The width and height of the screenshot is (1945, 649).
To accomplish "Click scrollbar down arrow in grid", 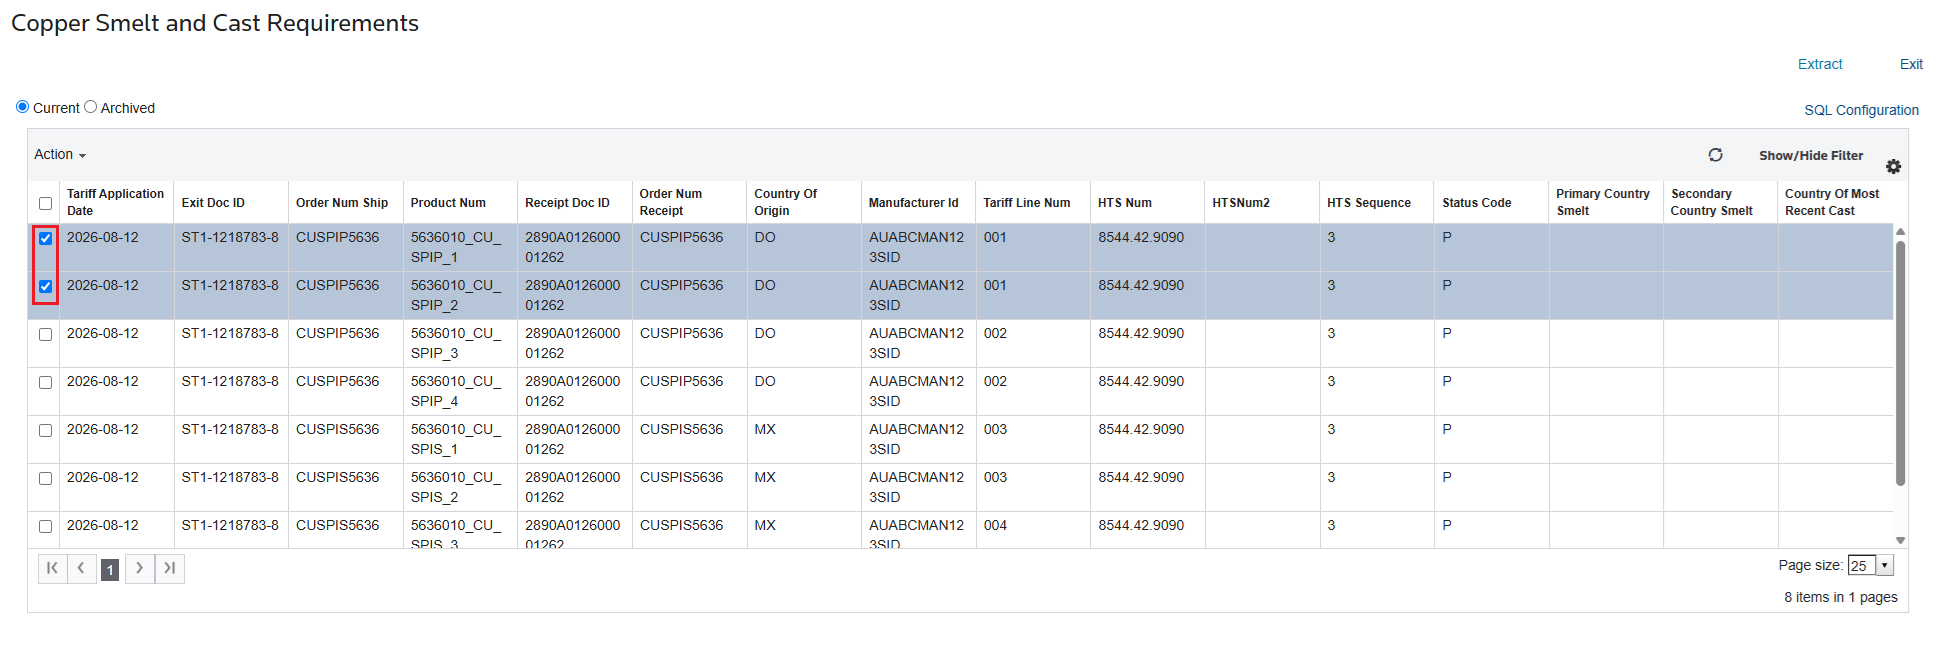I will 1900,540.
